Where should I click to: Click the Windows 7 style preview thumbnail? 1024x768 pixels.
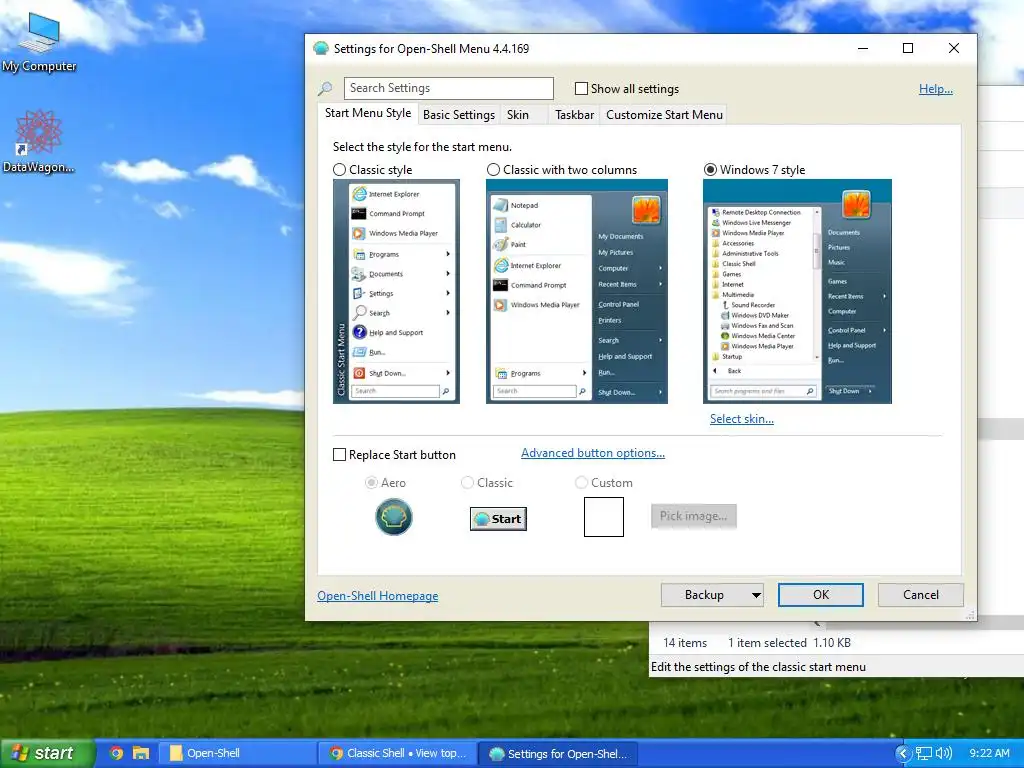coord(797,291)
